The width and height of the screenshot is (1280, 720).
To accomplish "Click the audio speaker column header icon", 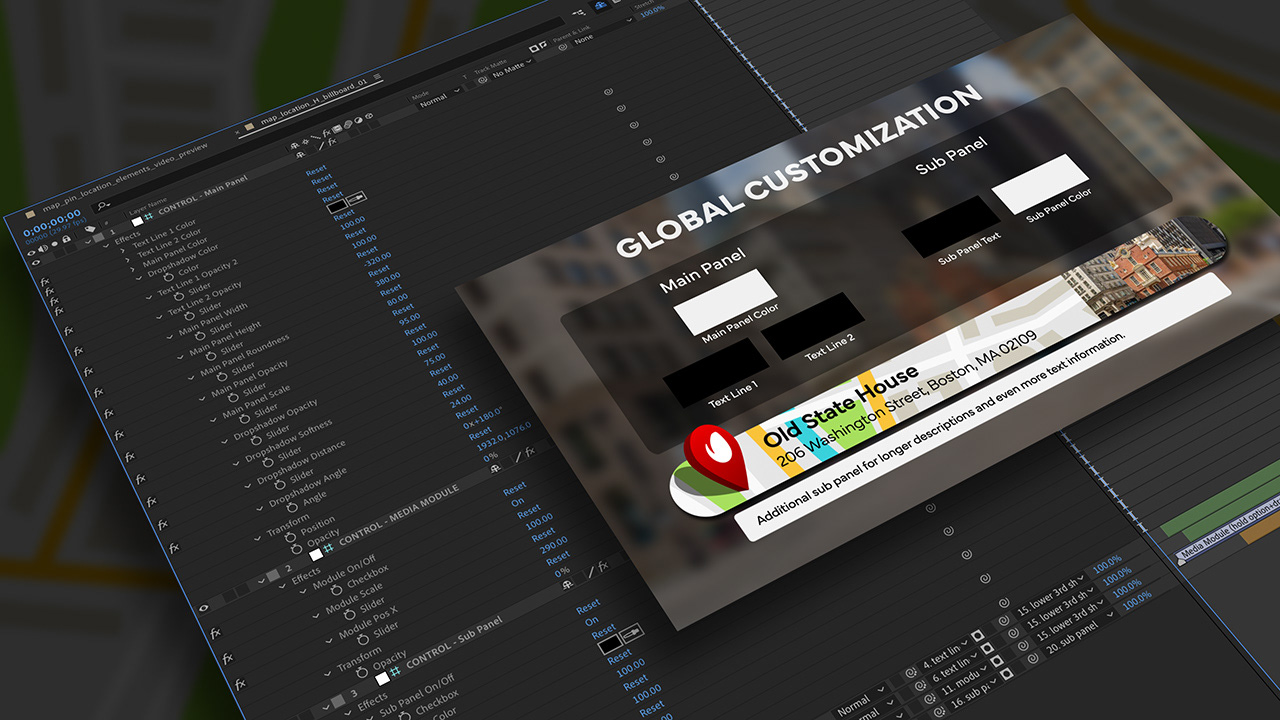I will pos(43,248).
